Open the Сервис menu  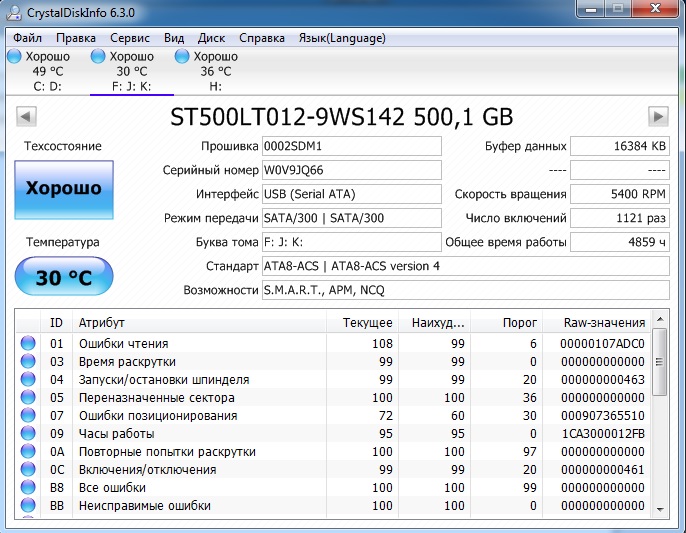tap(130, 39)
